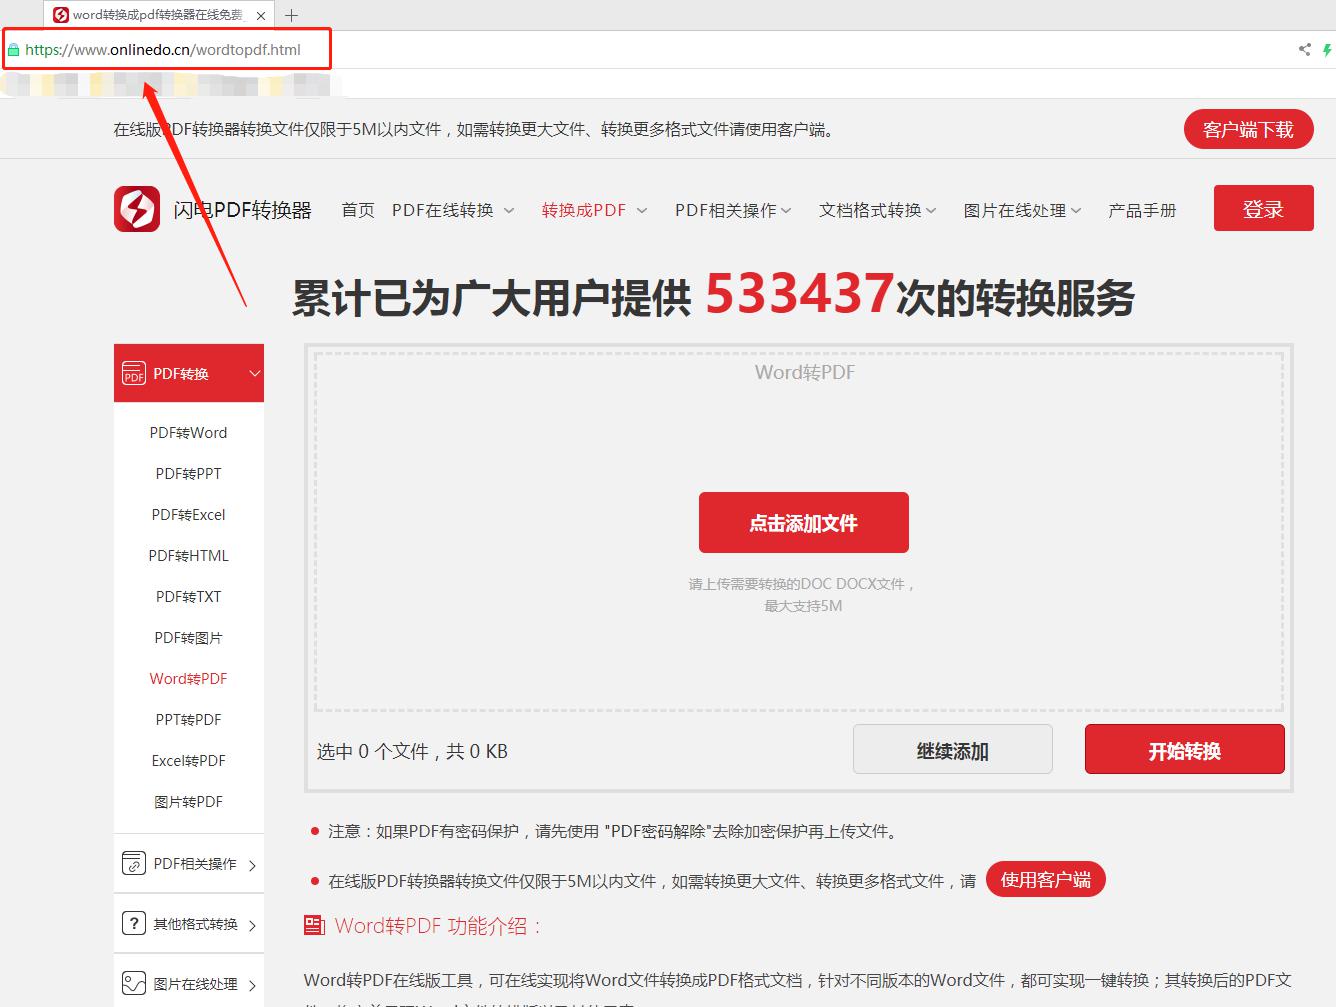Click the green secure lock icon
This screenshot has width=1336, height=1007.
click(x=13, y=50)
